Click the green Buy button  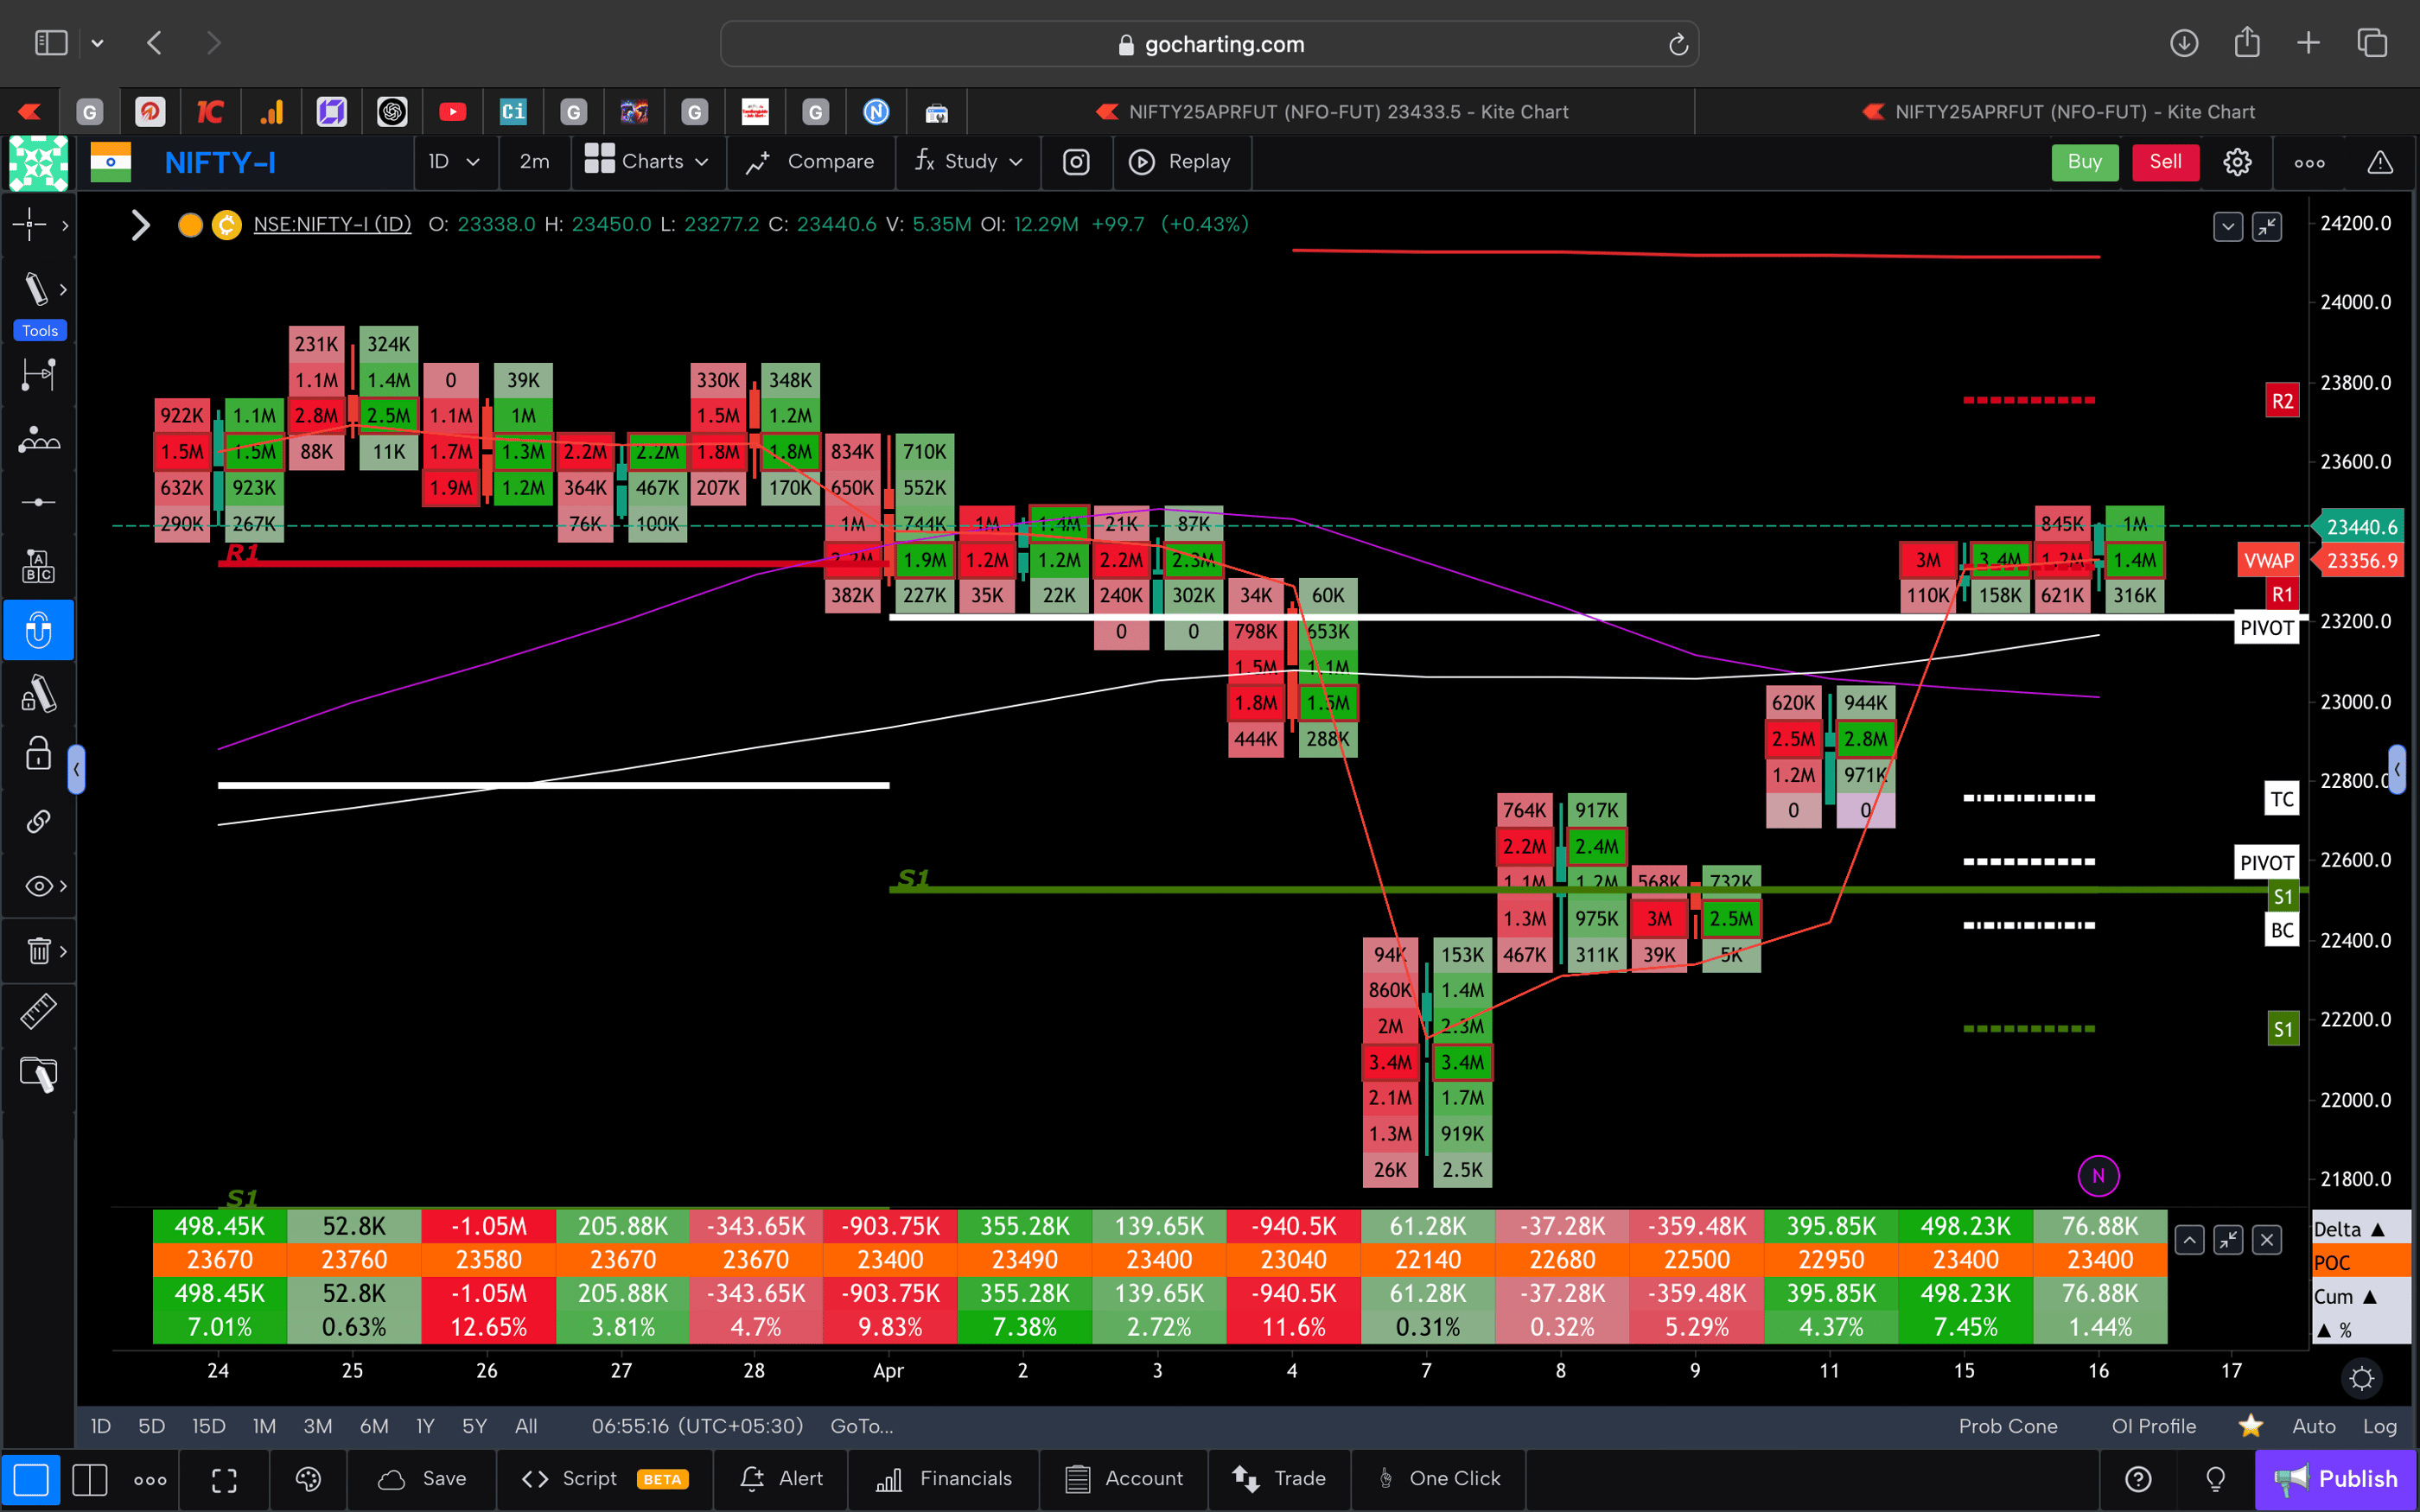point(2085,161)
